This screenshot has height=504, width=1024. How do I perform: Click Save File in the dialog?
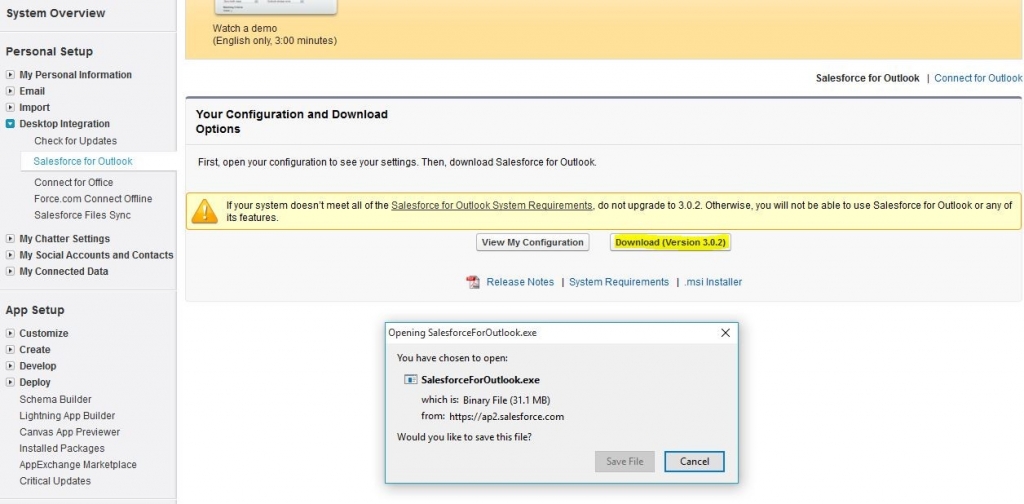point(625,462)
